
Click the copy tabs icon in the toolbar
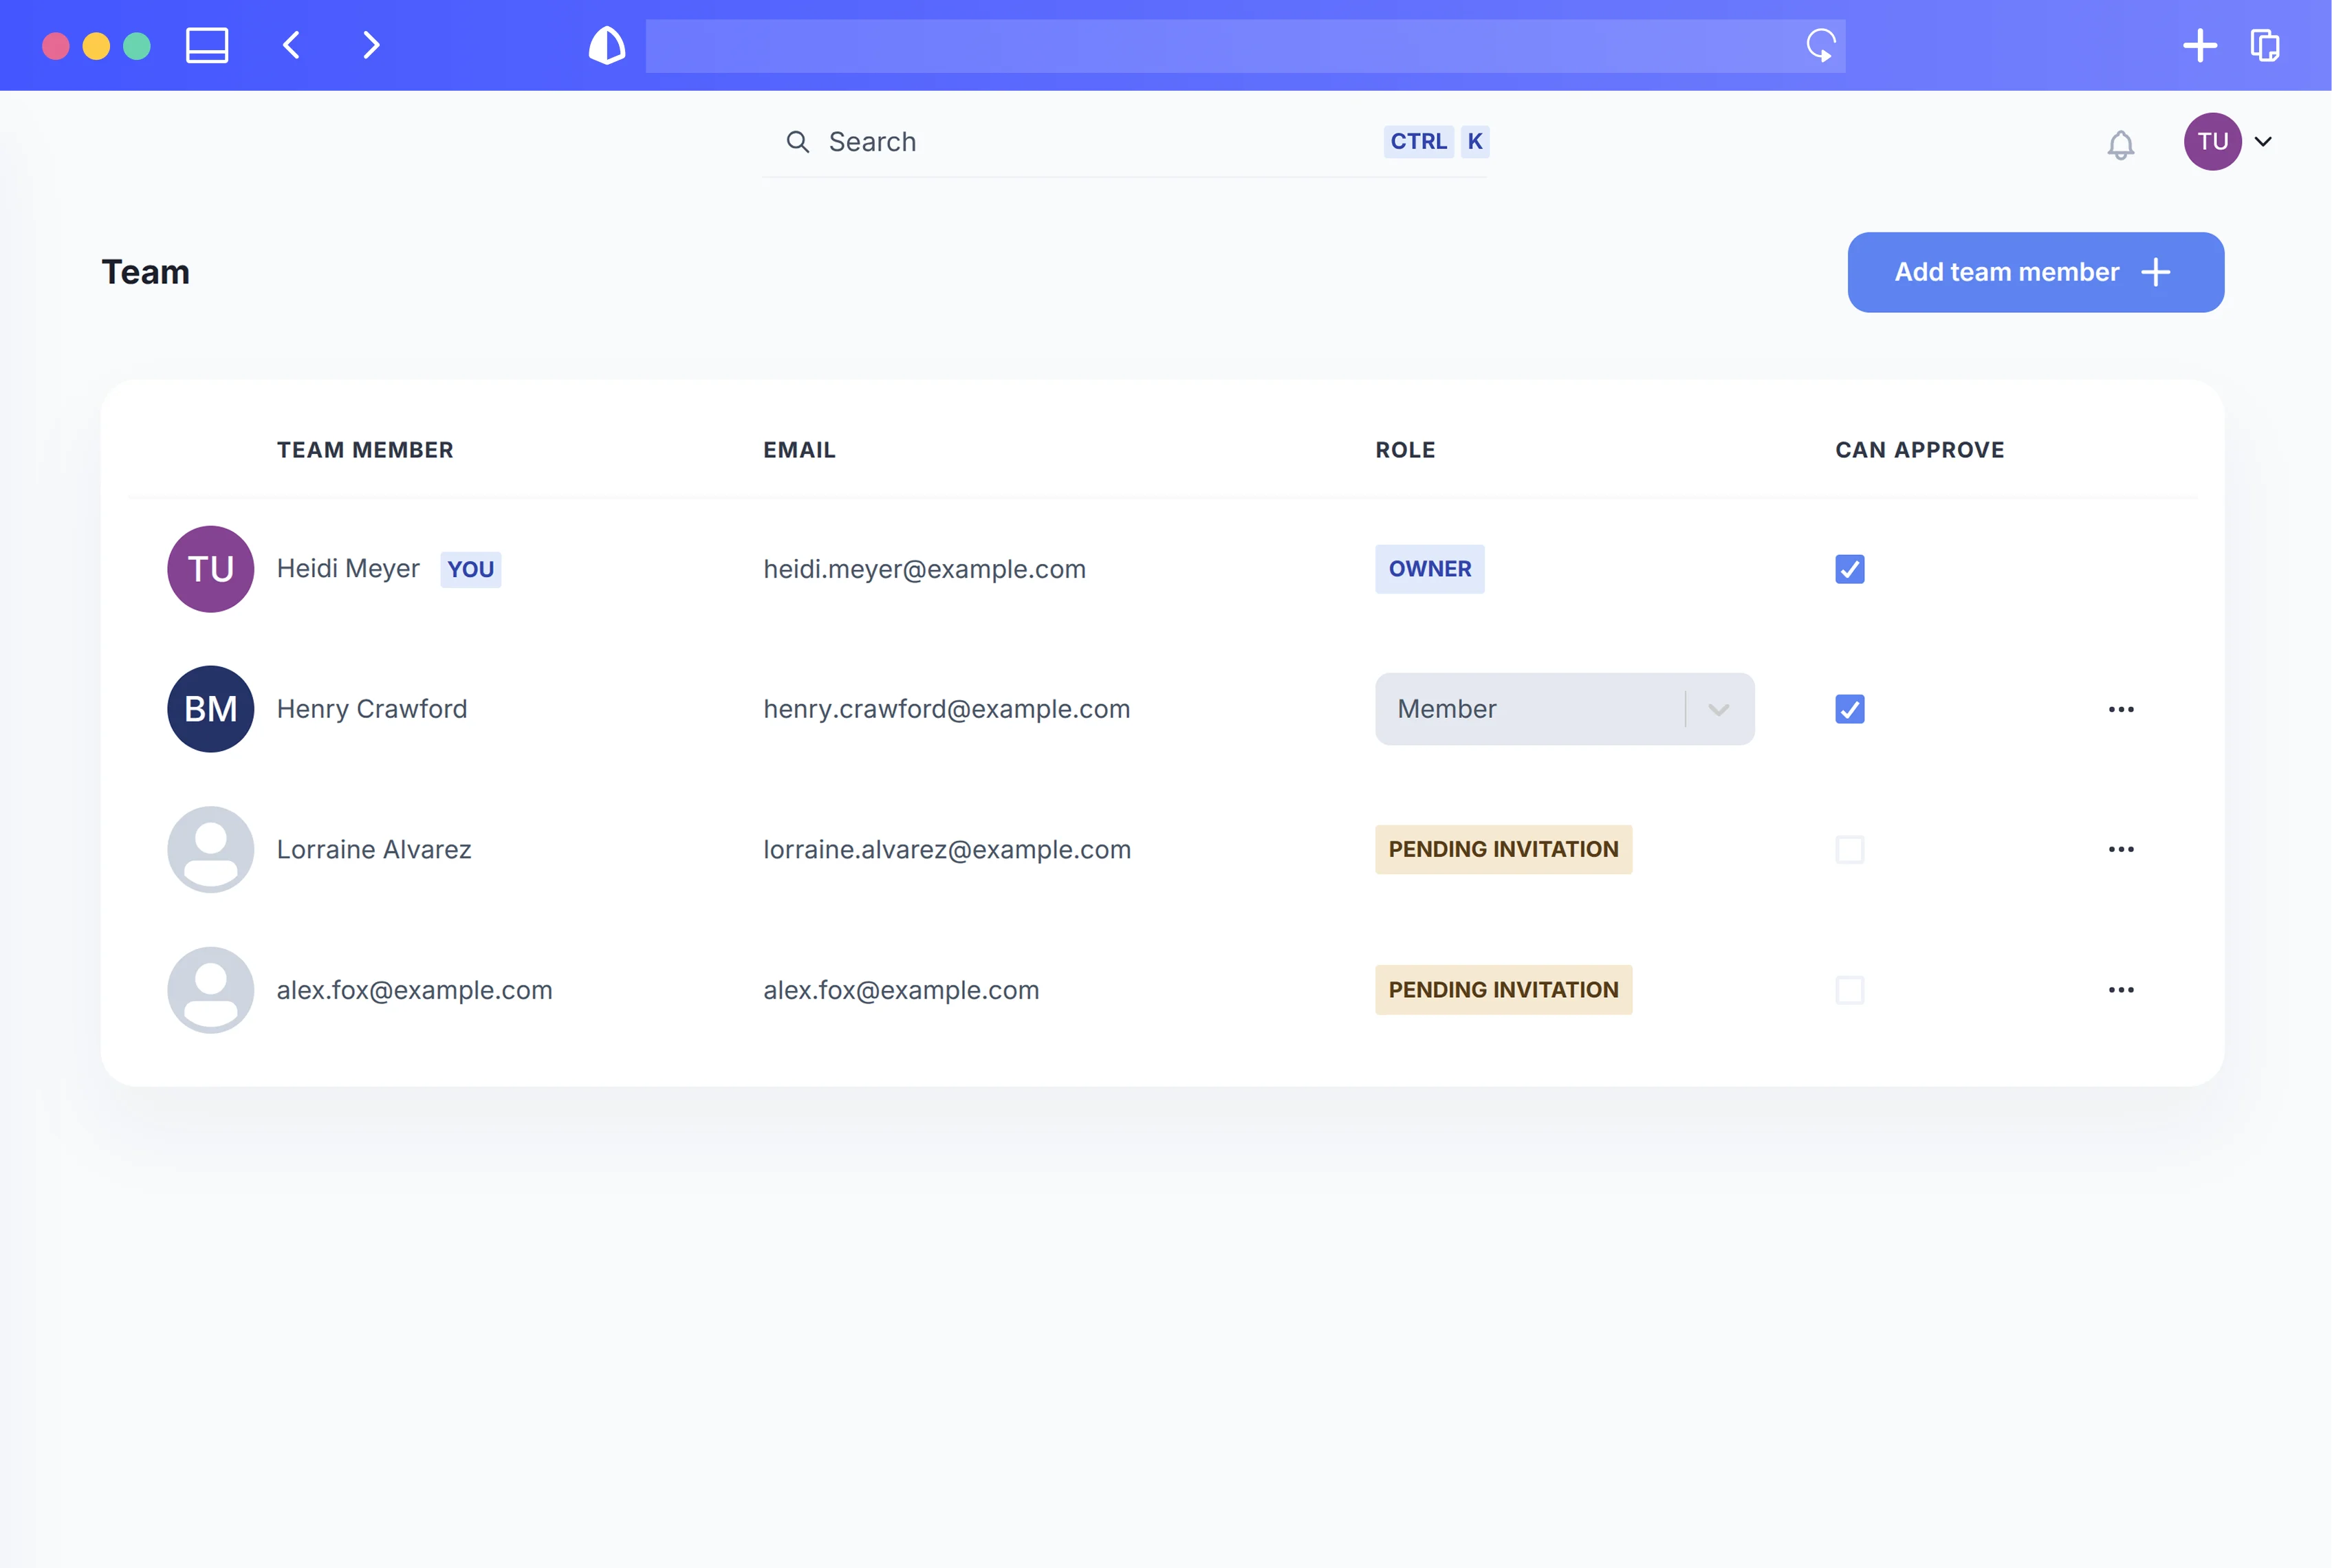pos(2265,45)
